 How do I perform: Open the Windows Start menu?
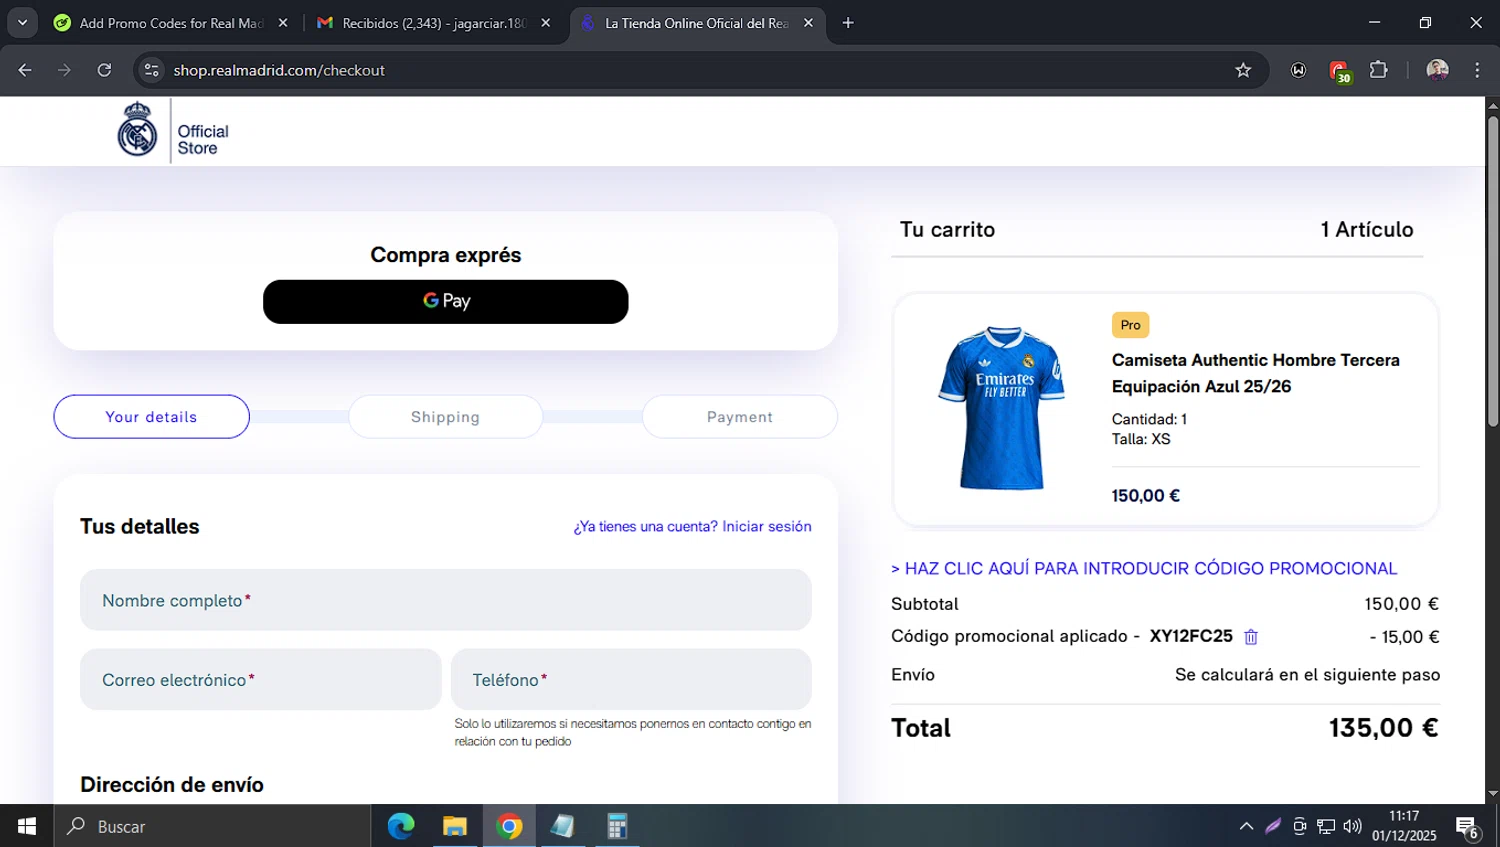[x=27, y=827]
